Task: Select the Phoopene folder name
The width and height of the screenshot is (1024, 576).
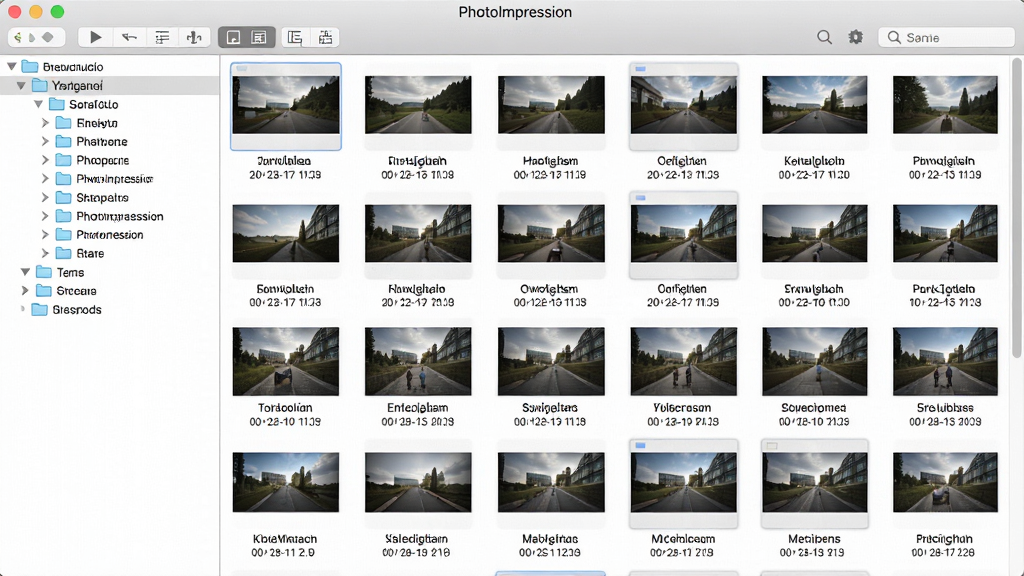Action: pos(103,160)
